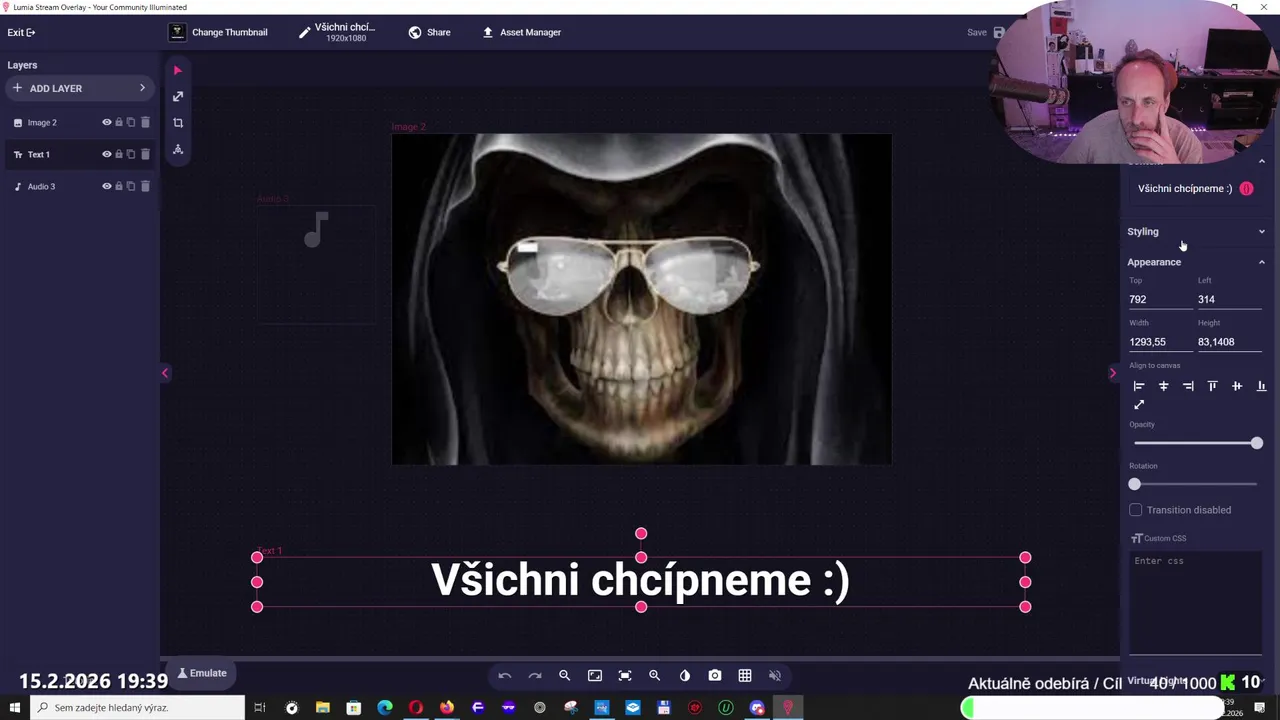This screenshot has height=720, width=1280.
Task: Select the crop tool
Action: (178, 123)
